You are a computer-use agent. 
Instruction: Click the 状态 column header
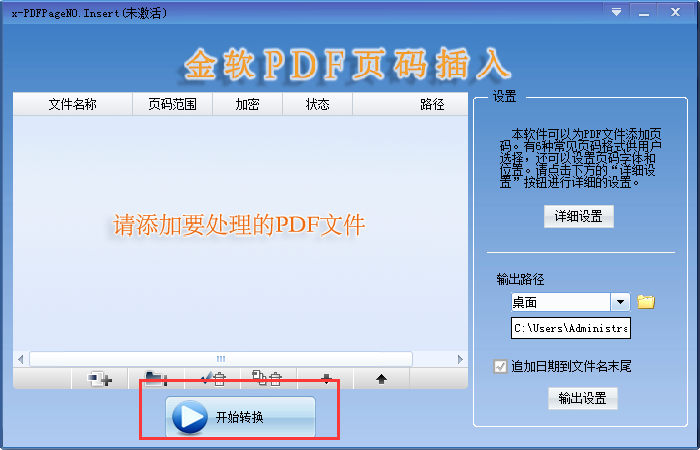(x=317, y=104)
